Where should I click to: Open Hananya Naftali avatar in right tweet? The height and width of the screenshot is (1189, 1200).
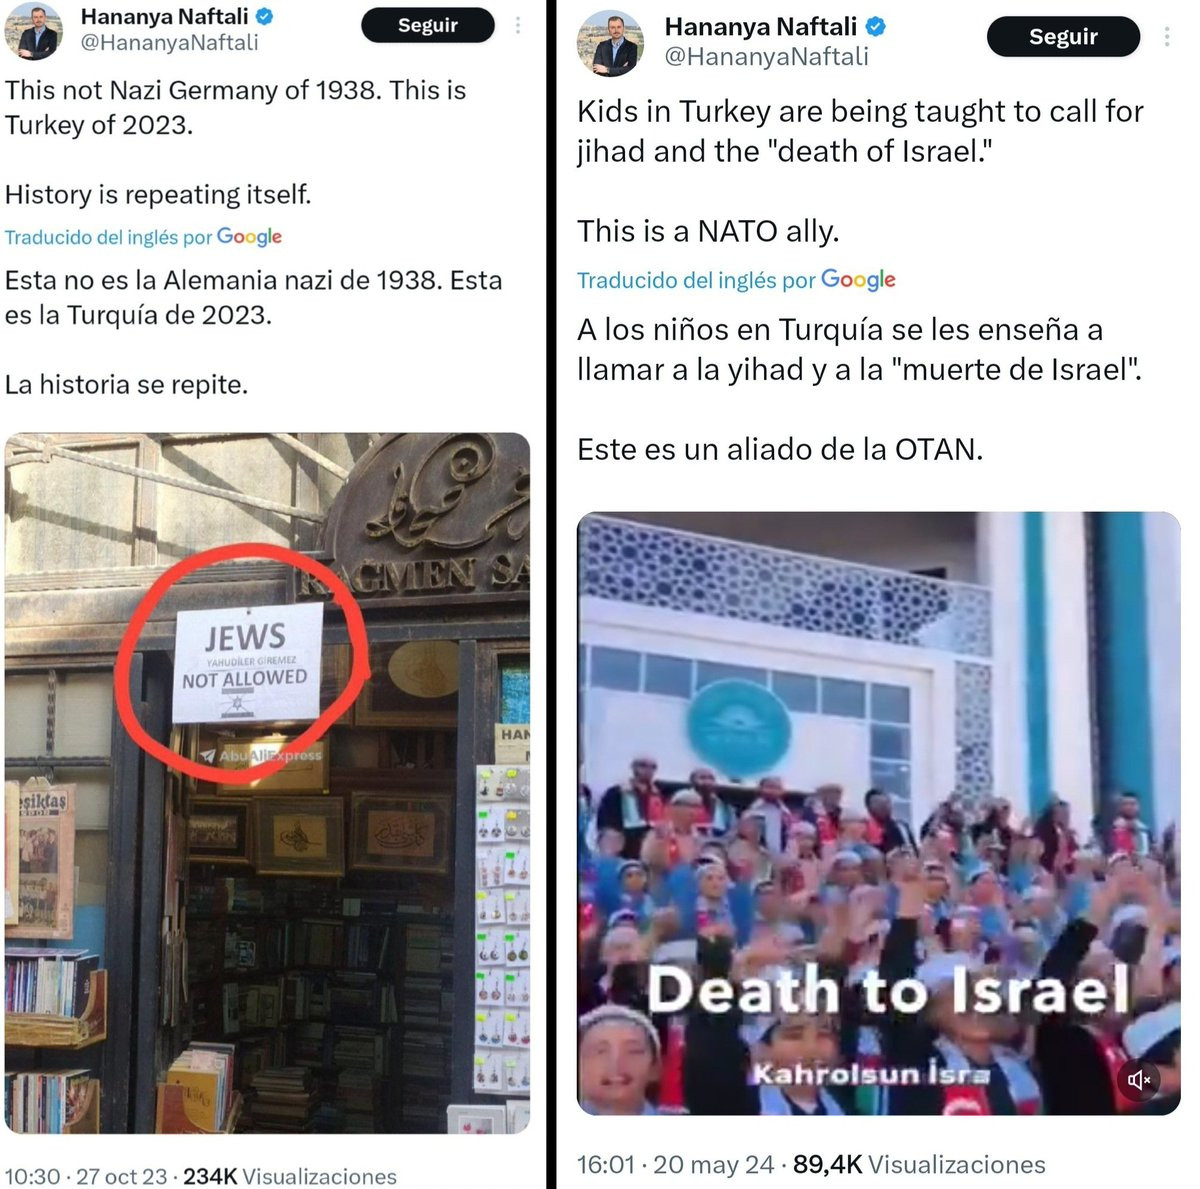point(610,45)
